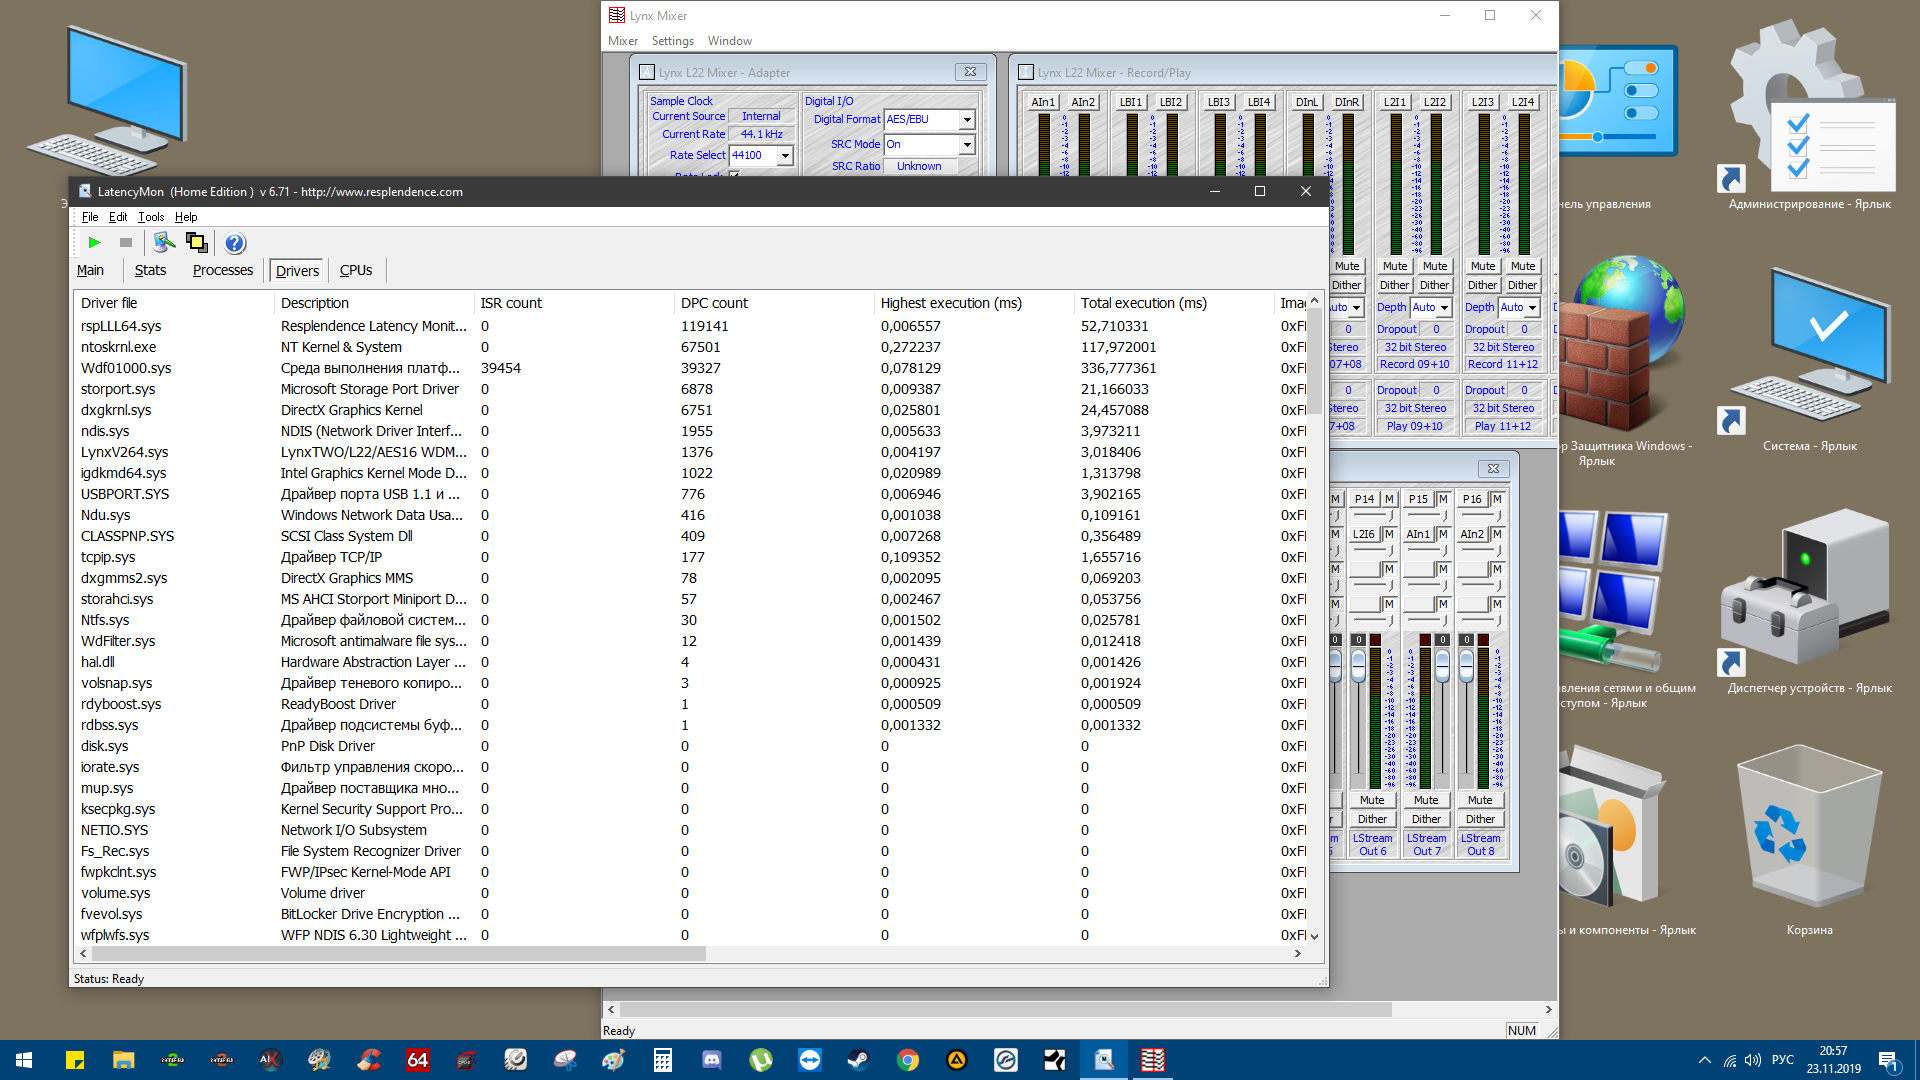Click the LBI3 input label button
1920x1080 pixels.
coord(1218,102)
